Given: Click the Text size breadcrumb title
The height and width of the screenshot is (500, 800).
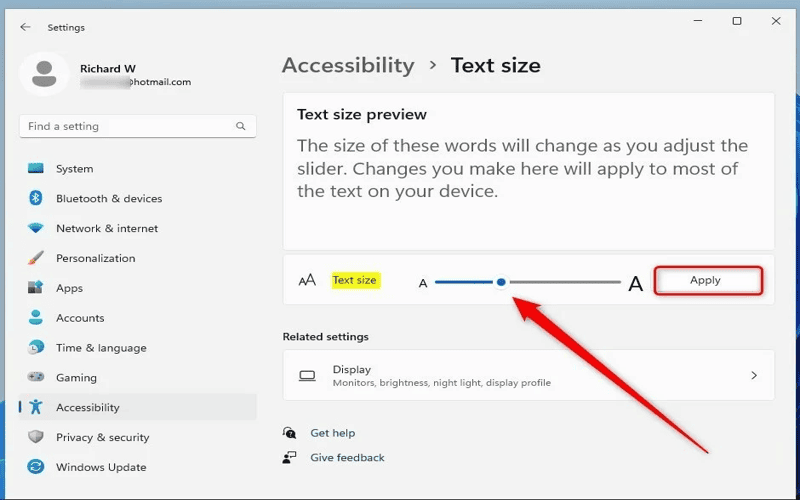Looking at the screenshot, I should click(x=495, y=65).
